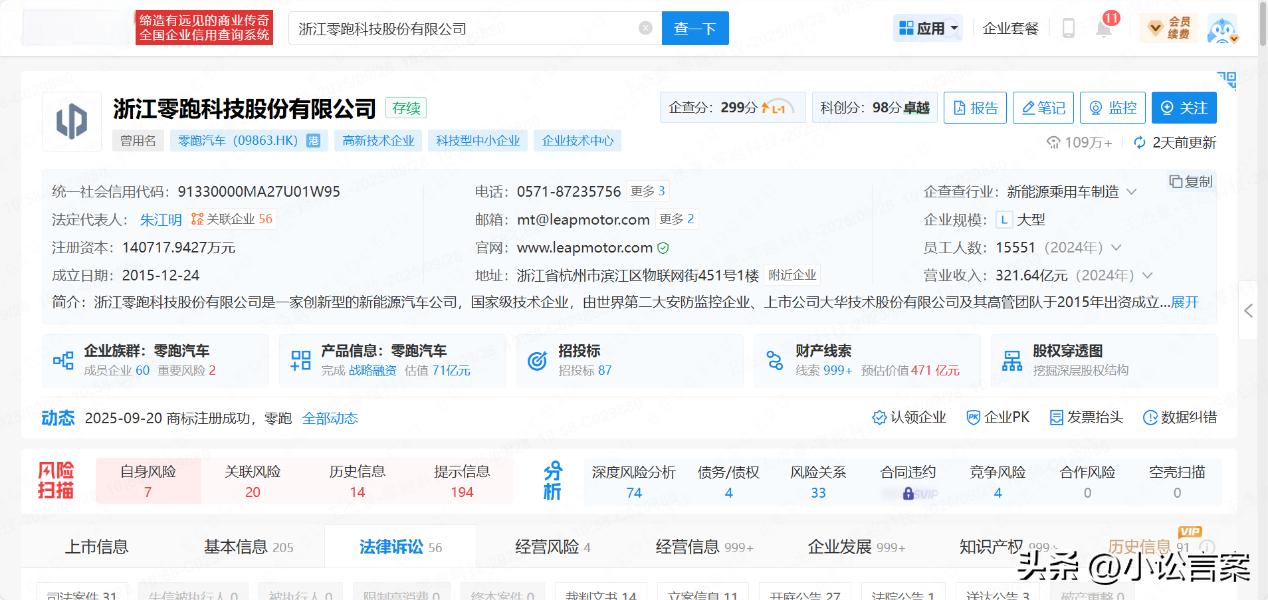Expand the 员工人数 year dropdown
This screenshot has width=1268, height=600.
coord(1116,247)
